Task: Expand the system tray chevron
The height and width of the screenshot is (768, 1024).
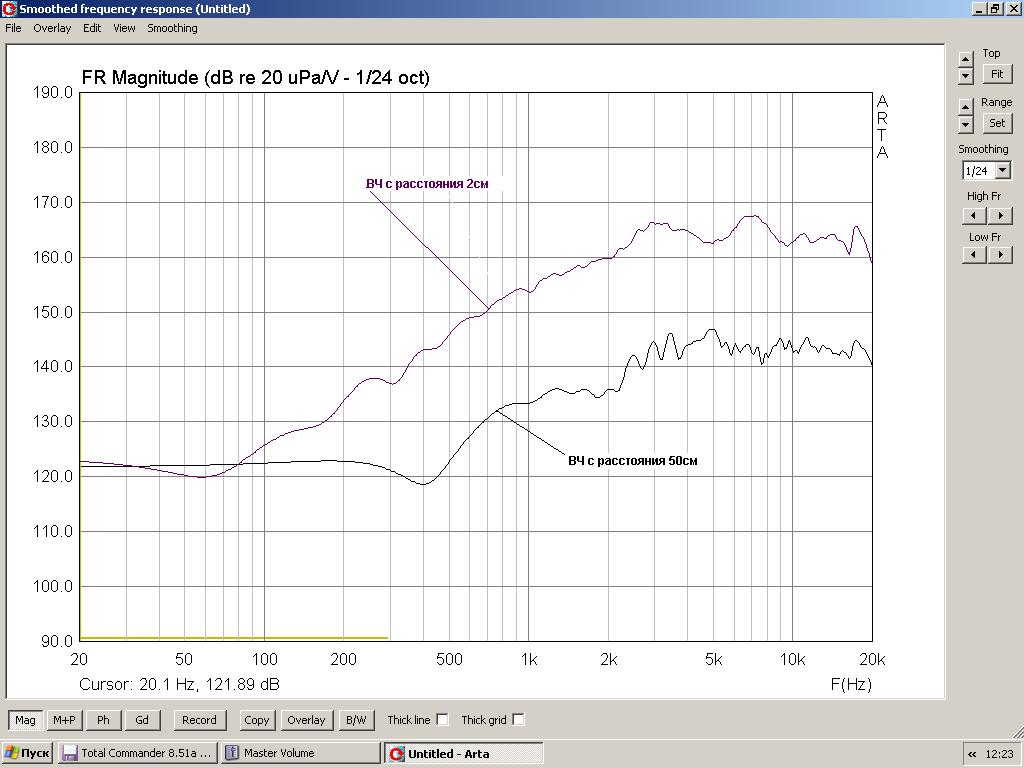Action: coord(972,754)
